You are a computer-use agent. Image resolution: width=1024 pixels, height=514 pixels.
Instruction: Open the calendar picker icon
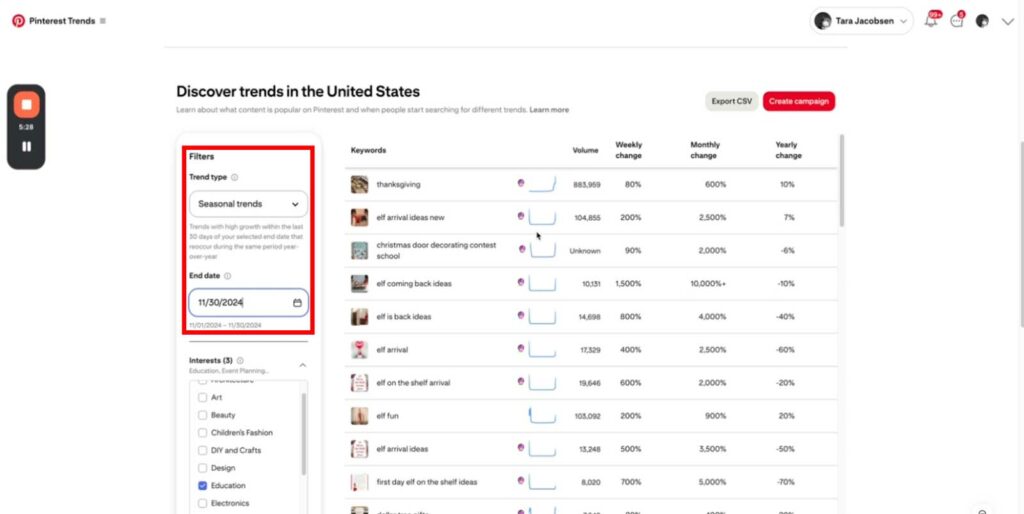pos(297,303)
